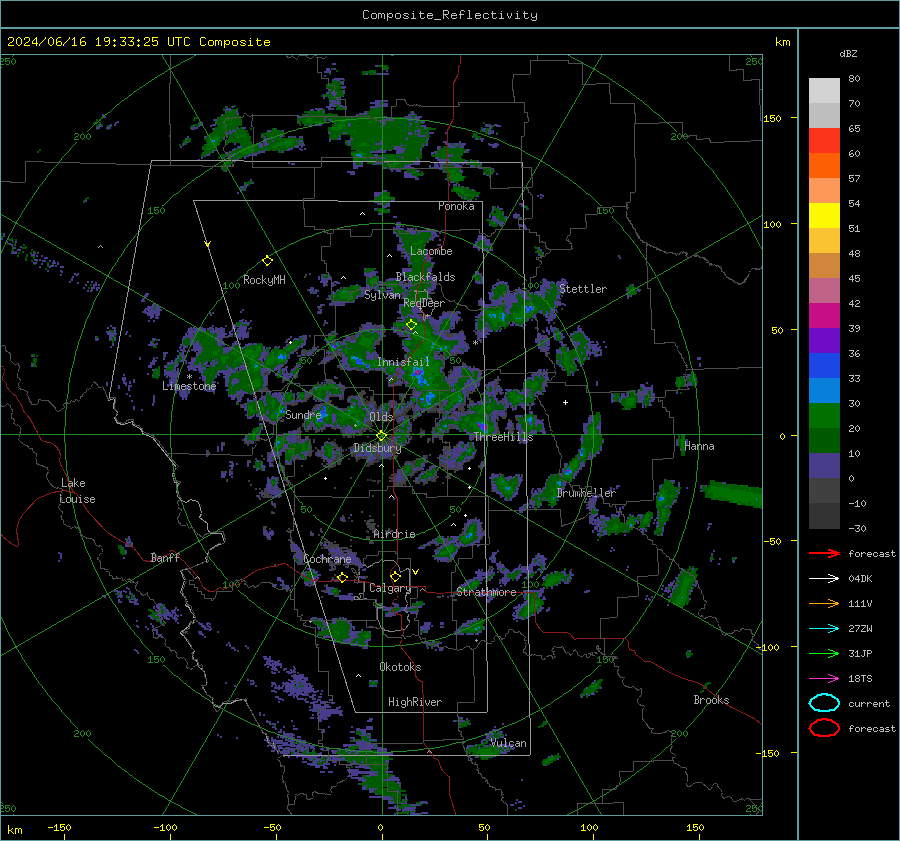The height and width of the screenshot is (841, 900).
Task: Click the Sylvan label
Action: (x=382, y=295)
